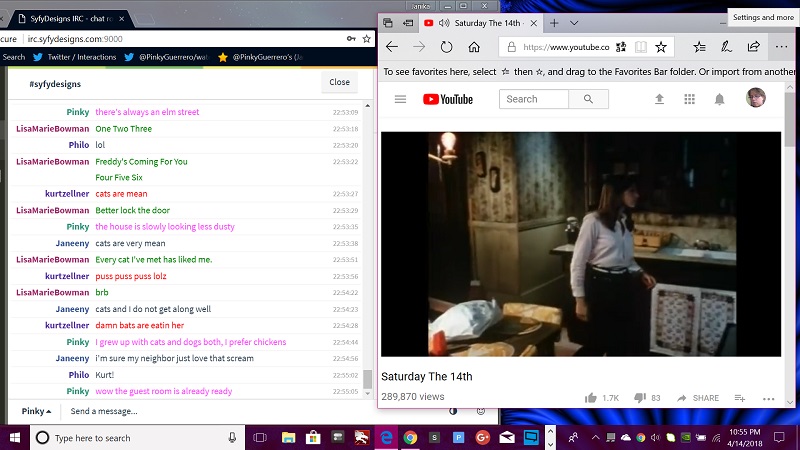Click kurtzellner nick on 'cats are mean'
800x450 pixels.
[x=67, y=194]
